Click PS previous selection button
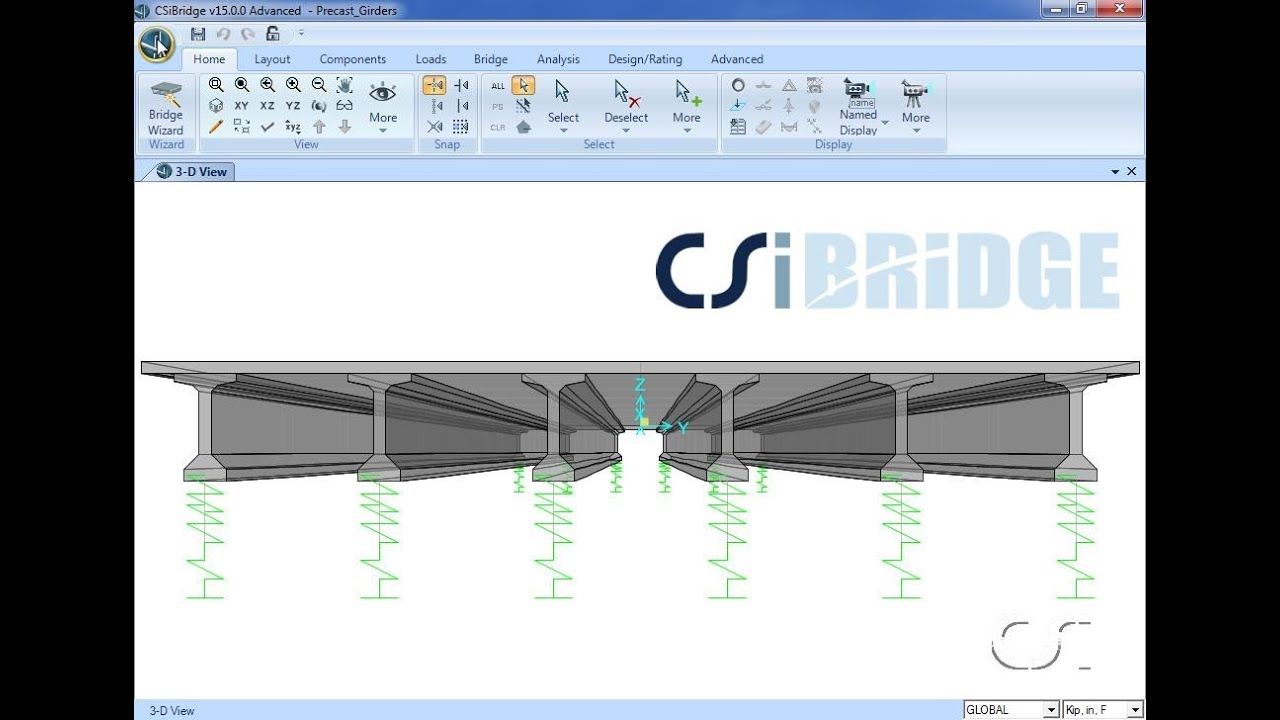1280x720 pixels. coord(498,106)
